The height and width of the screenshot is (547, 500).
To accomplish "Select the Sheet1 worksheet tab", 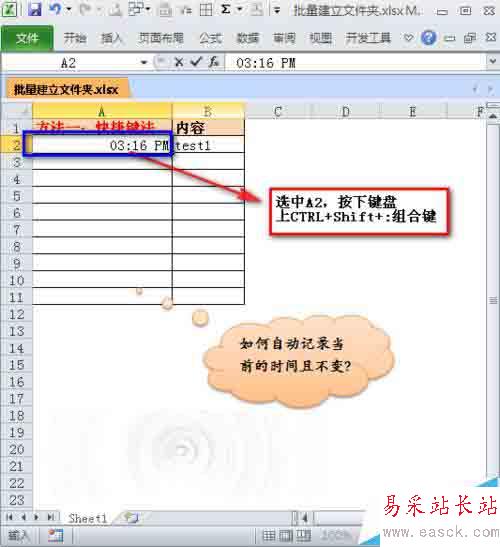I will 87,518.
